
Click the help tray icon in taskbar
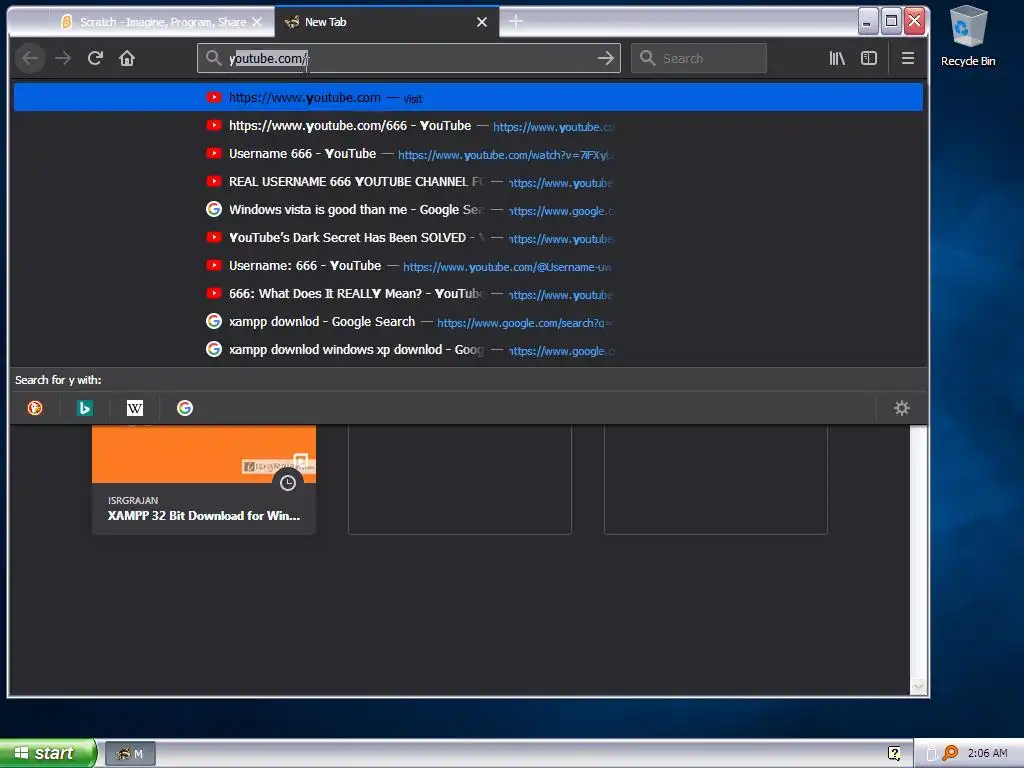894,754
